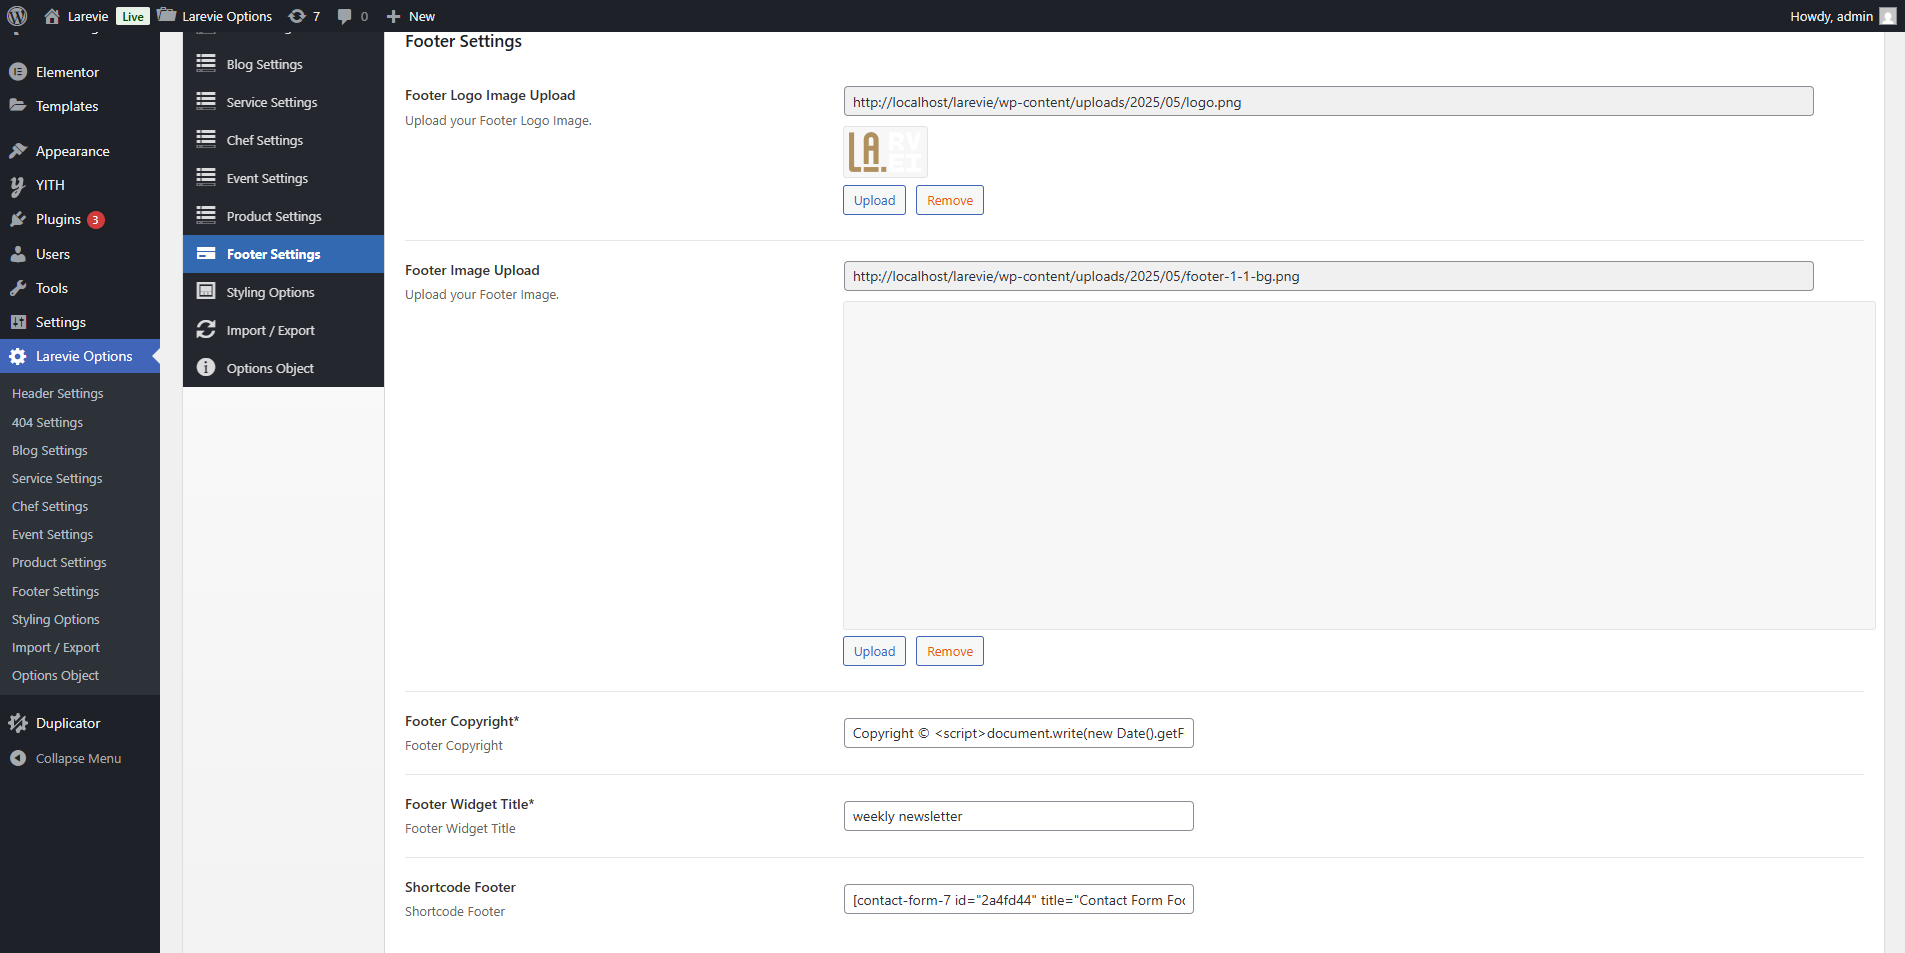The width and height of the screenshot is (1905, 953).
Task: Remove the Footer Logo image
Action: click(950, 200)
